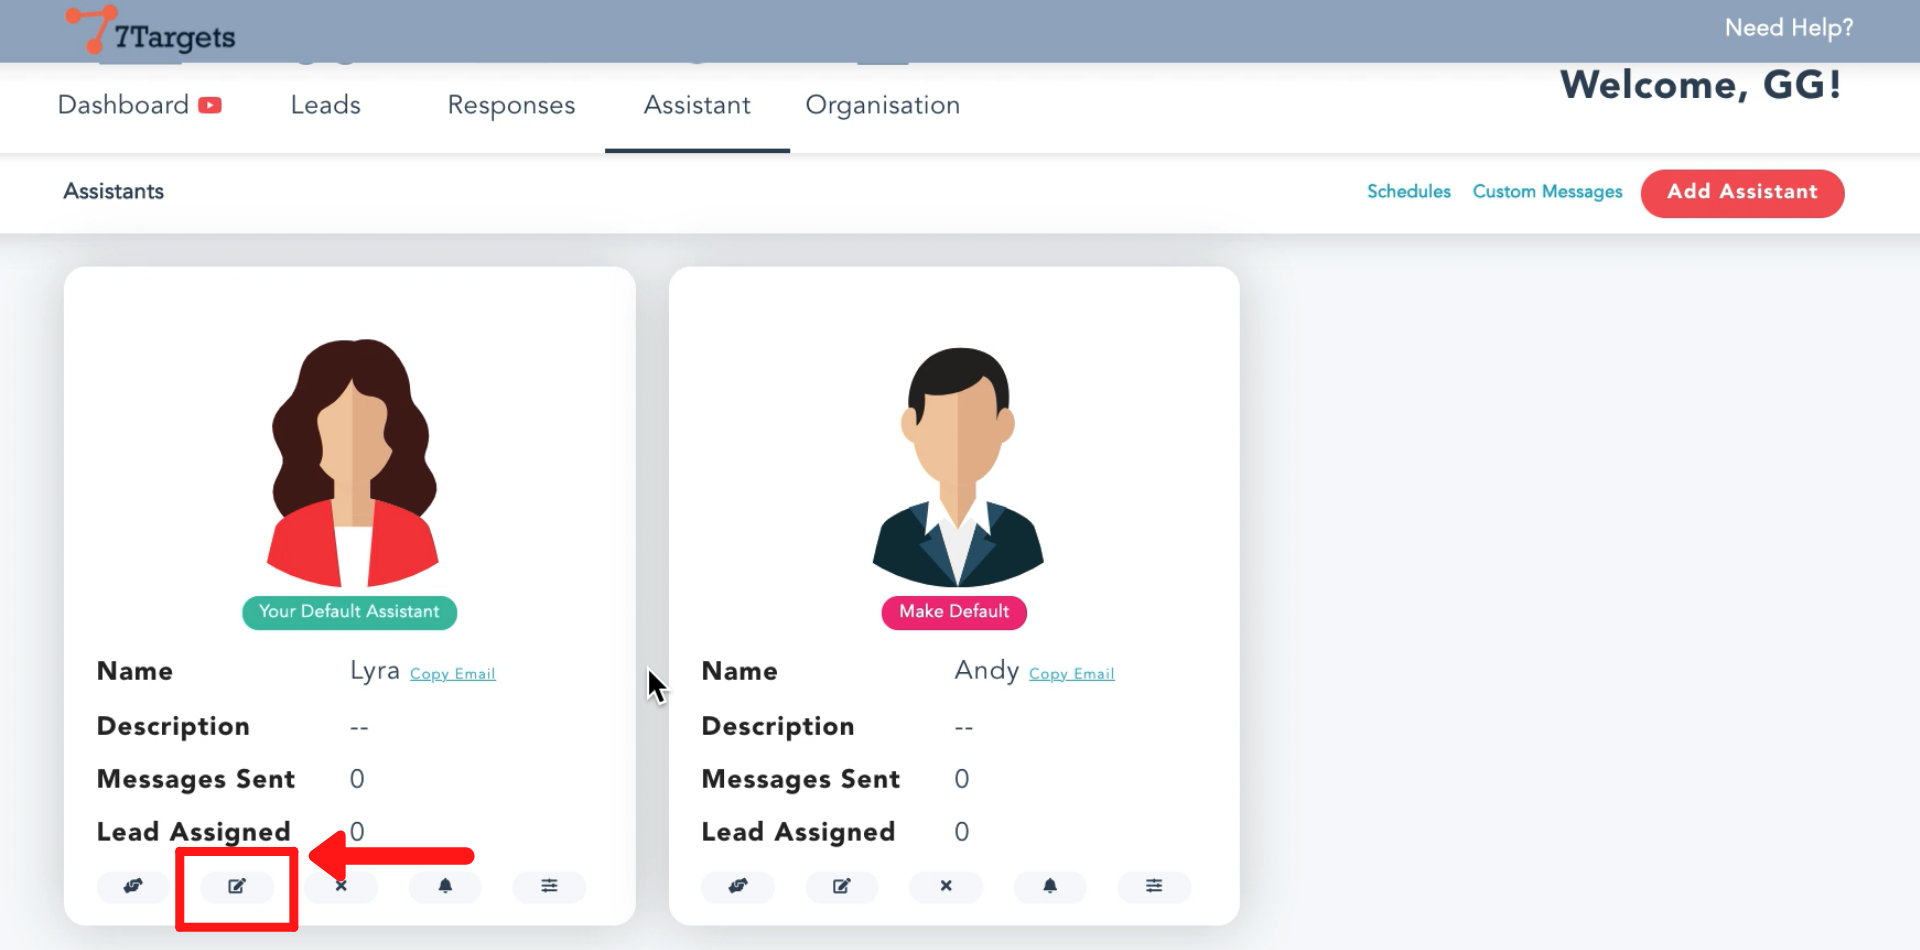Click Andy's avatar image
Viewport: 1920px width, 950px height.
point(958,466)
